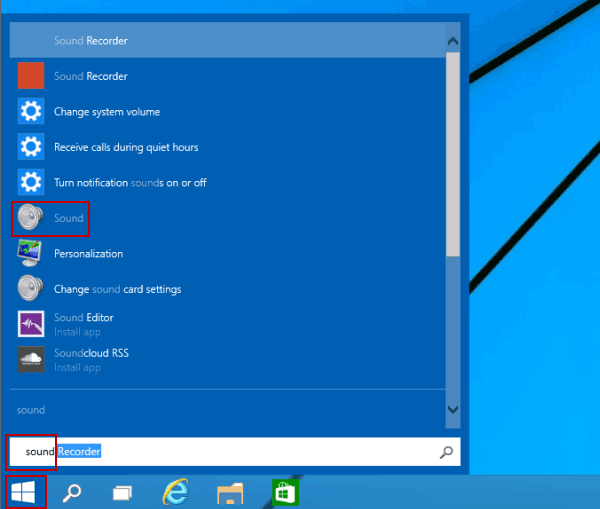Screen dimensions: 600x509
Task: Open Change system volume setting
Action: coord(227,111)
